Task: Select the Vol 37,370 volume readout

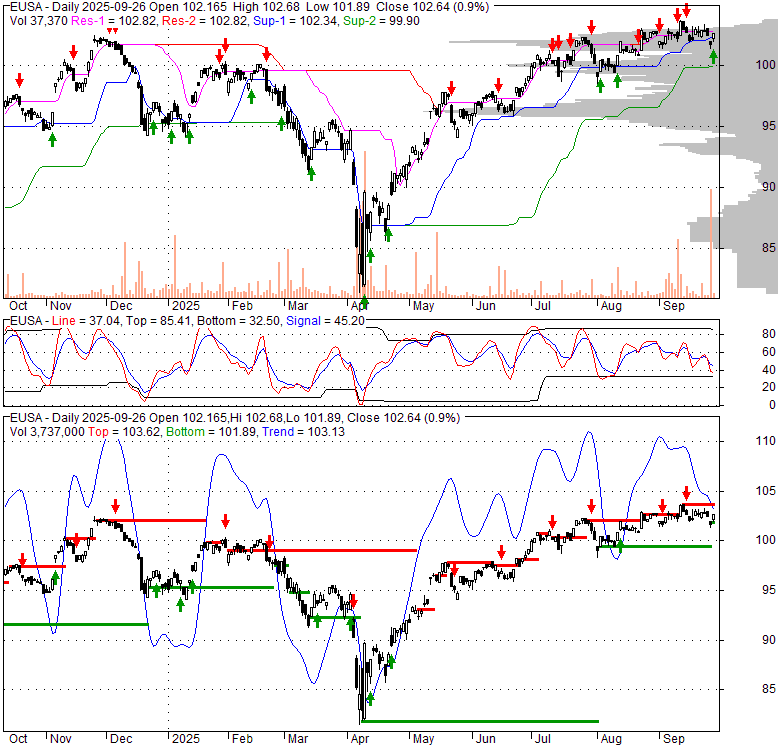Action: (39, 21)
